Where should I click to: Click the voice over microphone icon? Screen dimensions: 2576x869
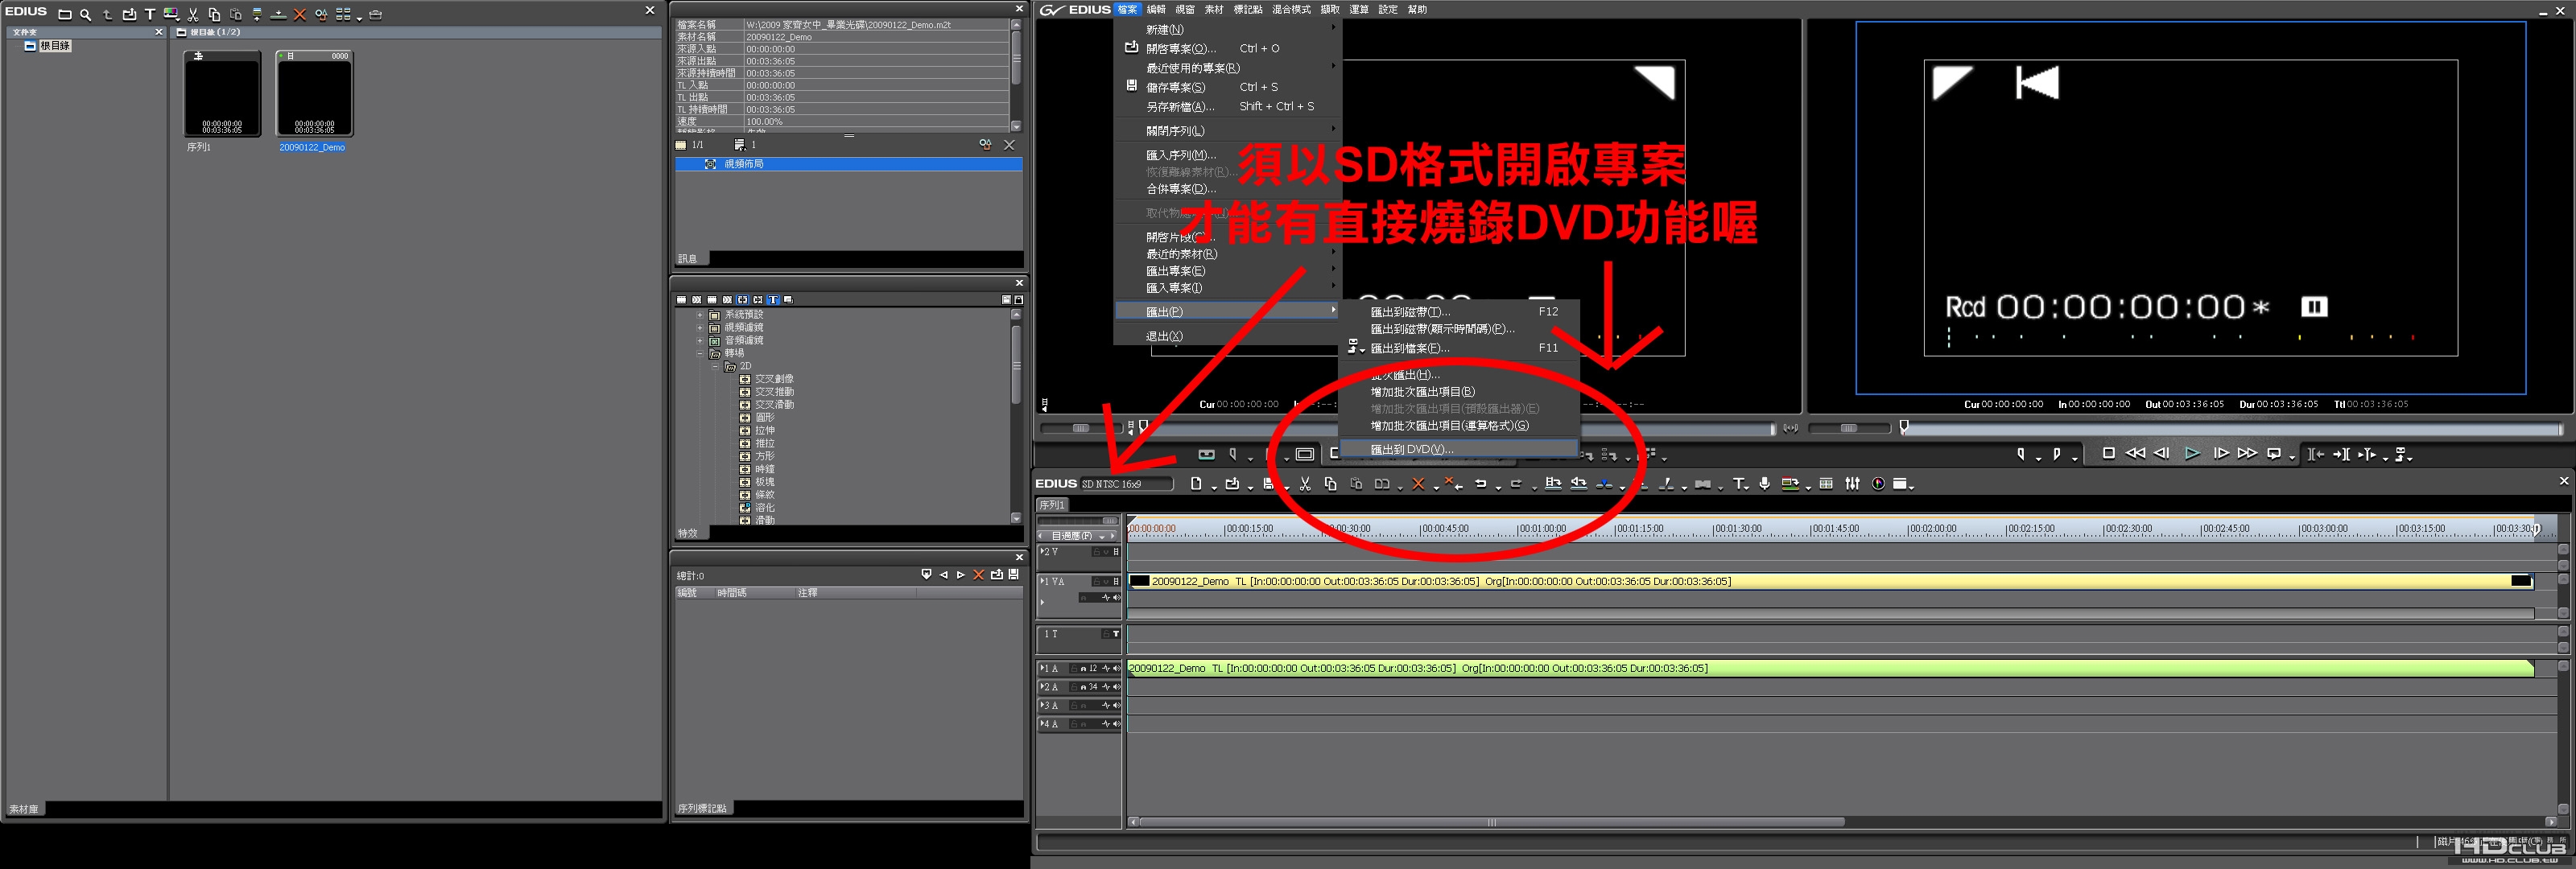tap(1765, 484)
